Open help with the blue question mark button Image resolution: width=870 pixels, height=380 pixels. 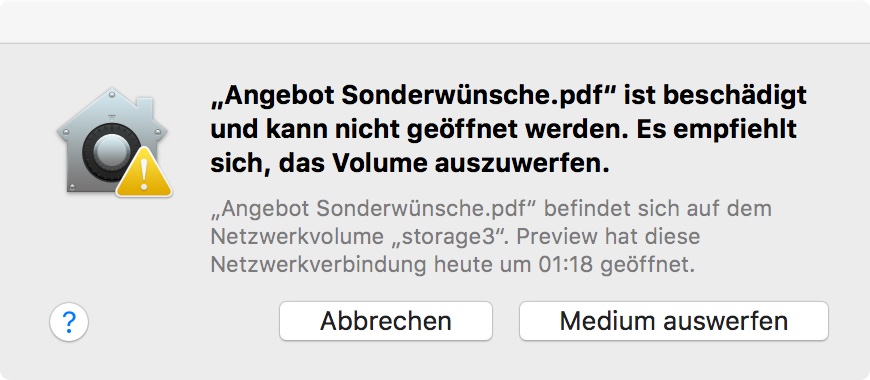point(69,322)
